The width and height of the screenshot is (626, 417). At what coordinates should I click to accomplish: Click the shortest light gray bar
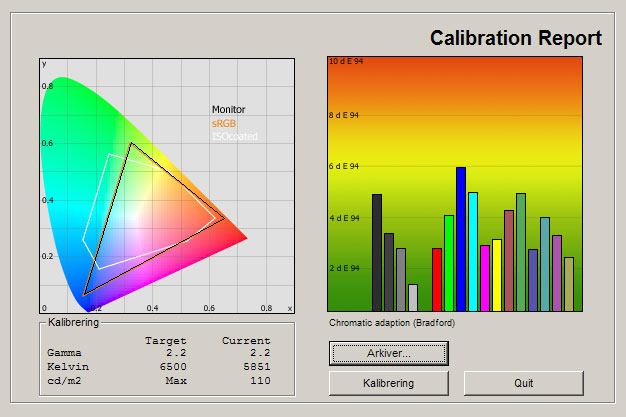[x=413, y=297]
